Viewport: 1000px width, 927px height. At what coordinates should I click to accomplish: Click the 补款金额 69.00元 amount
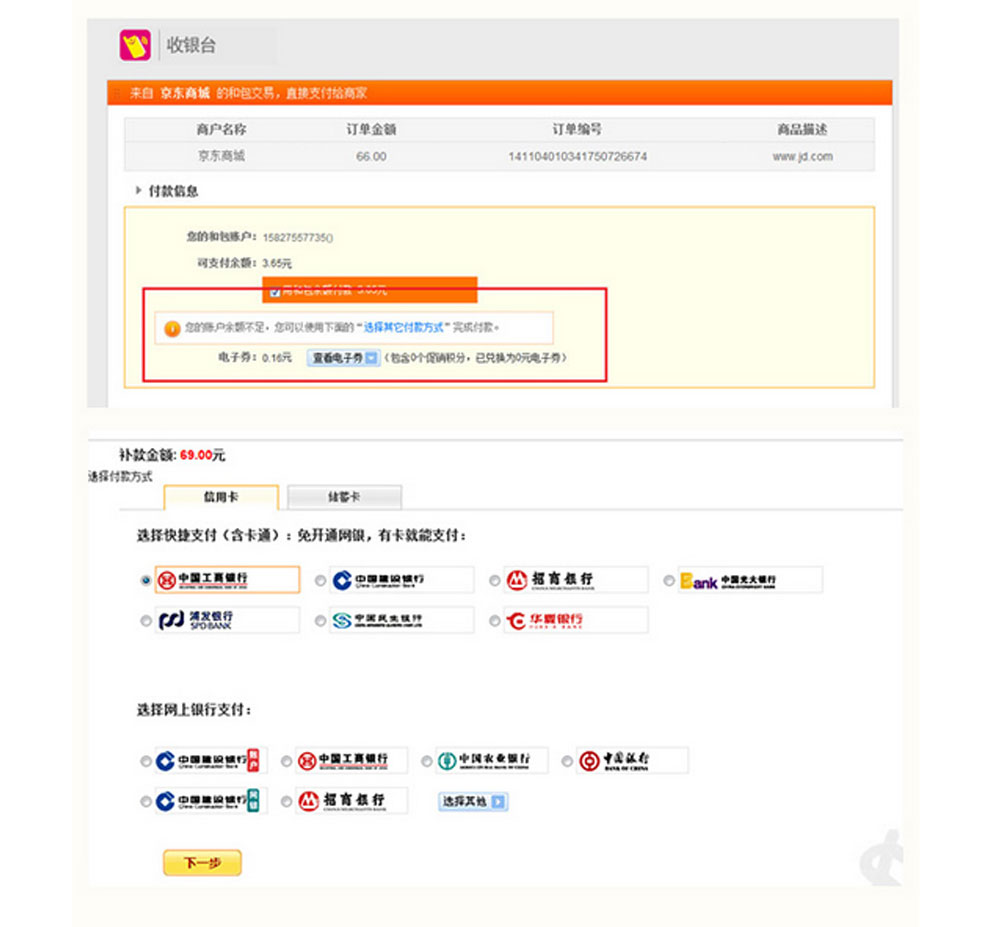[202, 455]
